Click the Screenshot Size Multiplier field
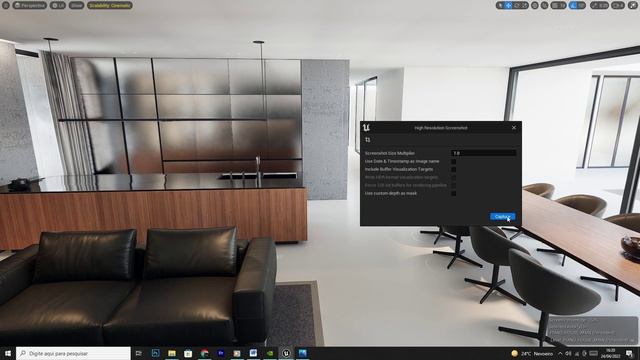Viewport: 640px width, 360px height. pyautogui.click(x=484, y=153)
